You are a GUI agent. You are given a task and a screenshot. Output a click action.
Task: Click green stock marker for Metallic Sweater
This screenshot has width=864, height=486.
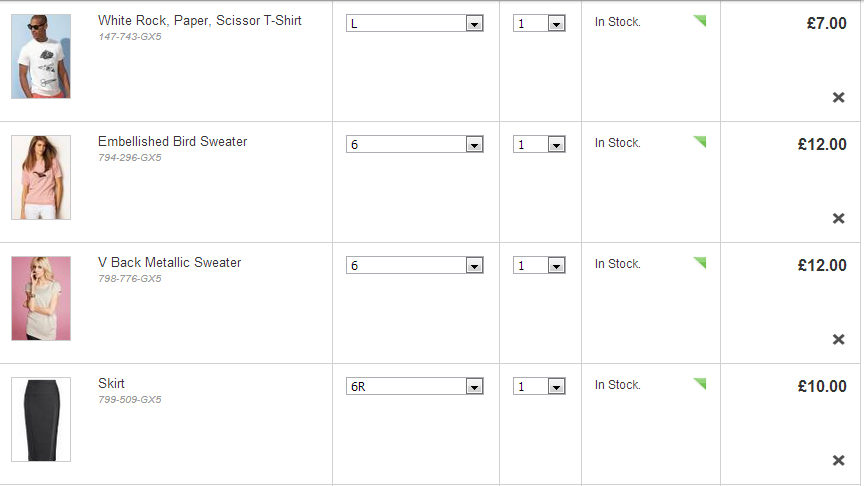coord(700,262)
